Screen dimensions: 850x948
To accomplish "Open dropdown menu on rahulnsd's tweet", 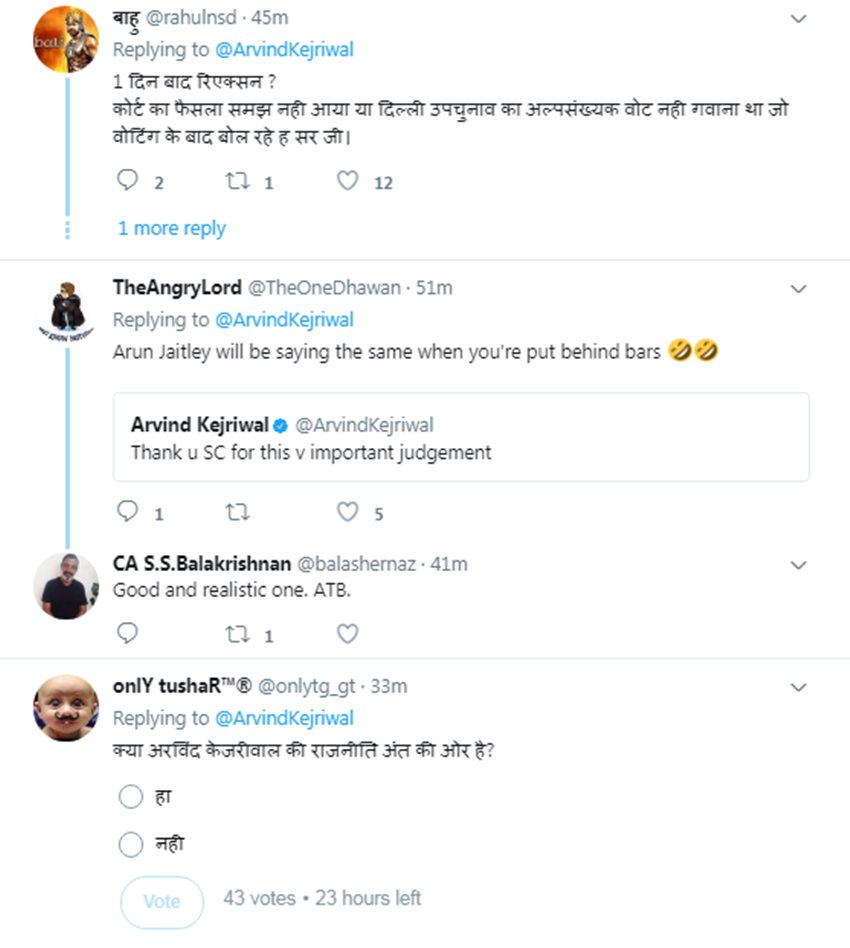I will click(798, 19).
